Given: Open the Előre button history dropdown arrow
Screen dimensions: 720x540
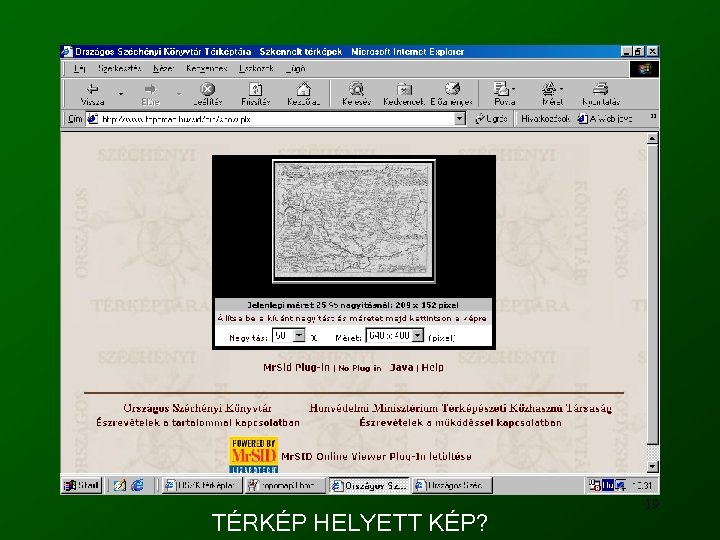Looking at the screenshot, I should coord(179,94).
